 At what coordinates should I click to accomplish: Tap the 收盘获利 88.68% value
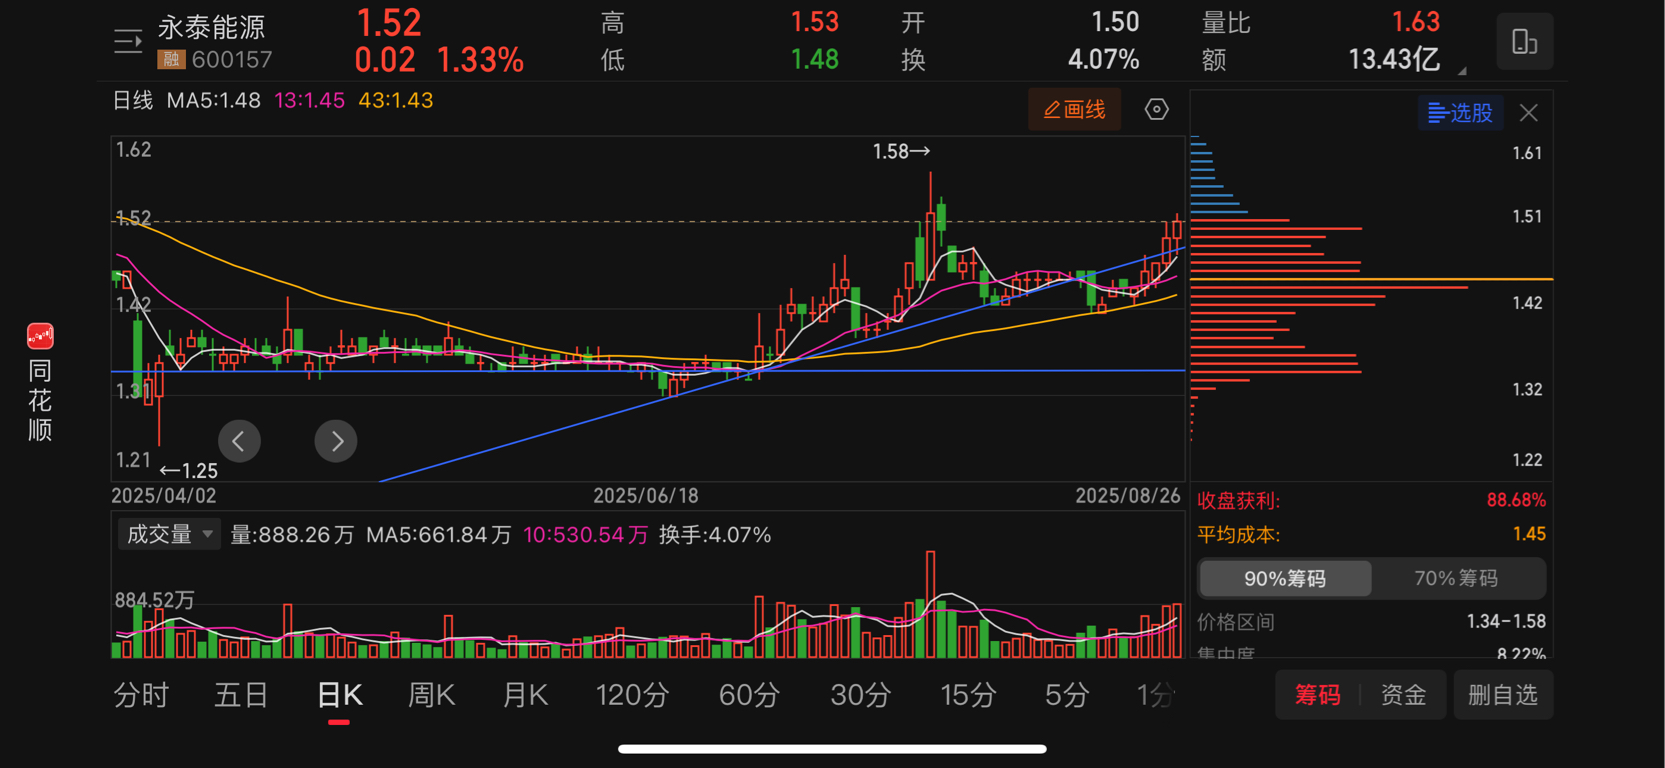pyautogui.click(x=1516, y=500)
